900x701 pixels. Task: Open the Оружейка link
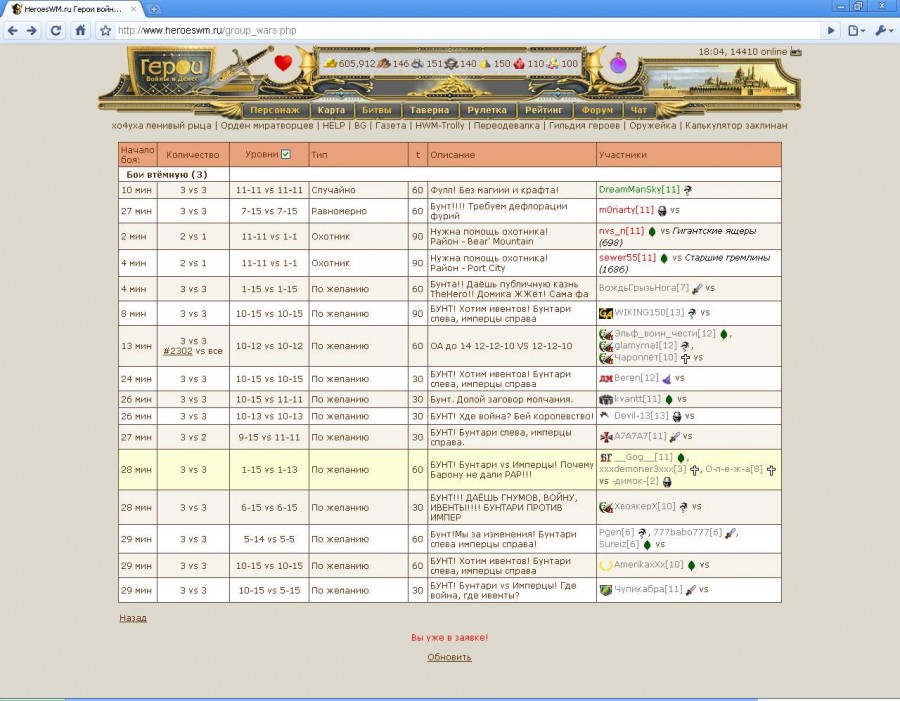653,125
